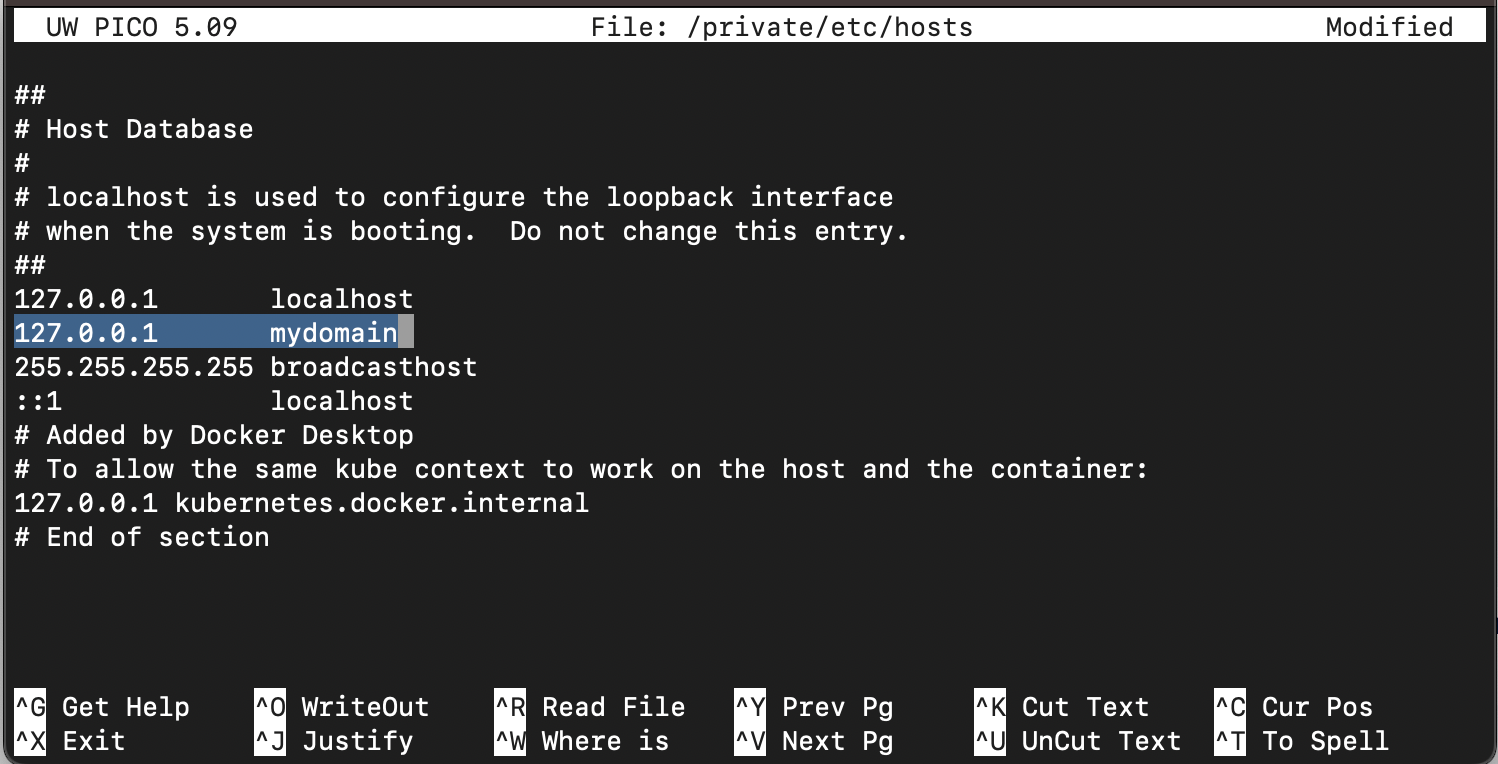Image resolution: width=1498 pixels, height=764 pixels.
Task: Click the kubernetes.docker.internal hostname
Action: pyautogui.click(x=382, y=503)
